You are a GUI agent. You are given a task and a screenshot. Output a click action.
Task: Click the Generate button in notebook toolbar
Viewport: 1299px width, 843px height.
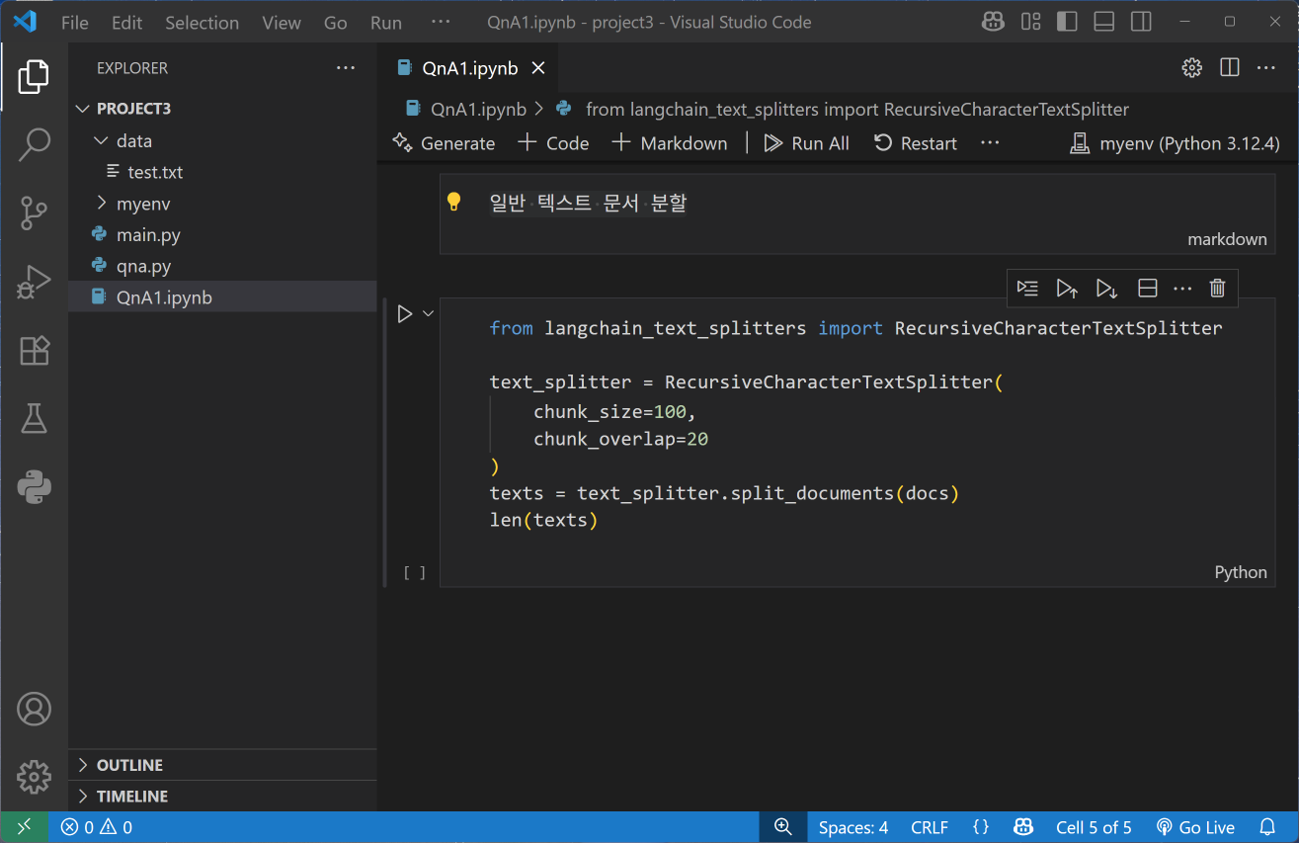[444, 143]
